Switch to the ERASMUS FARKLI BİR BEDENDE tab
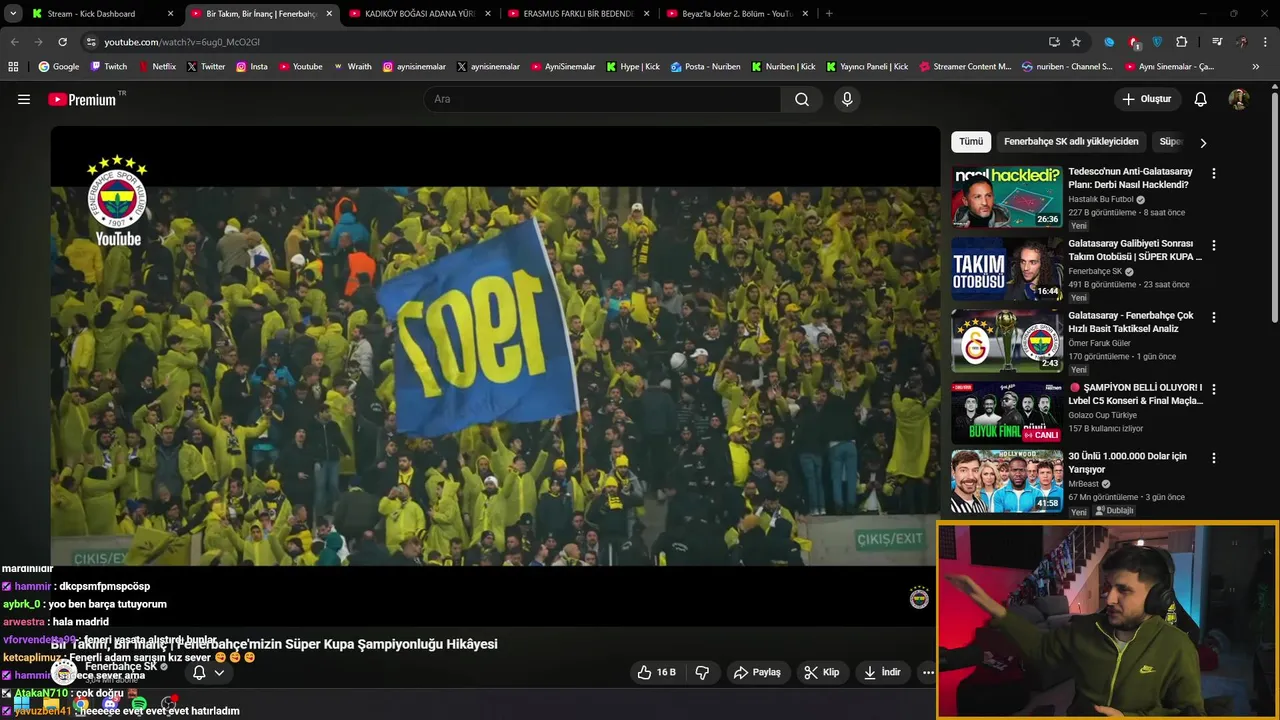1280x720 pixels. point(577,13)
